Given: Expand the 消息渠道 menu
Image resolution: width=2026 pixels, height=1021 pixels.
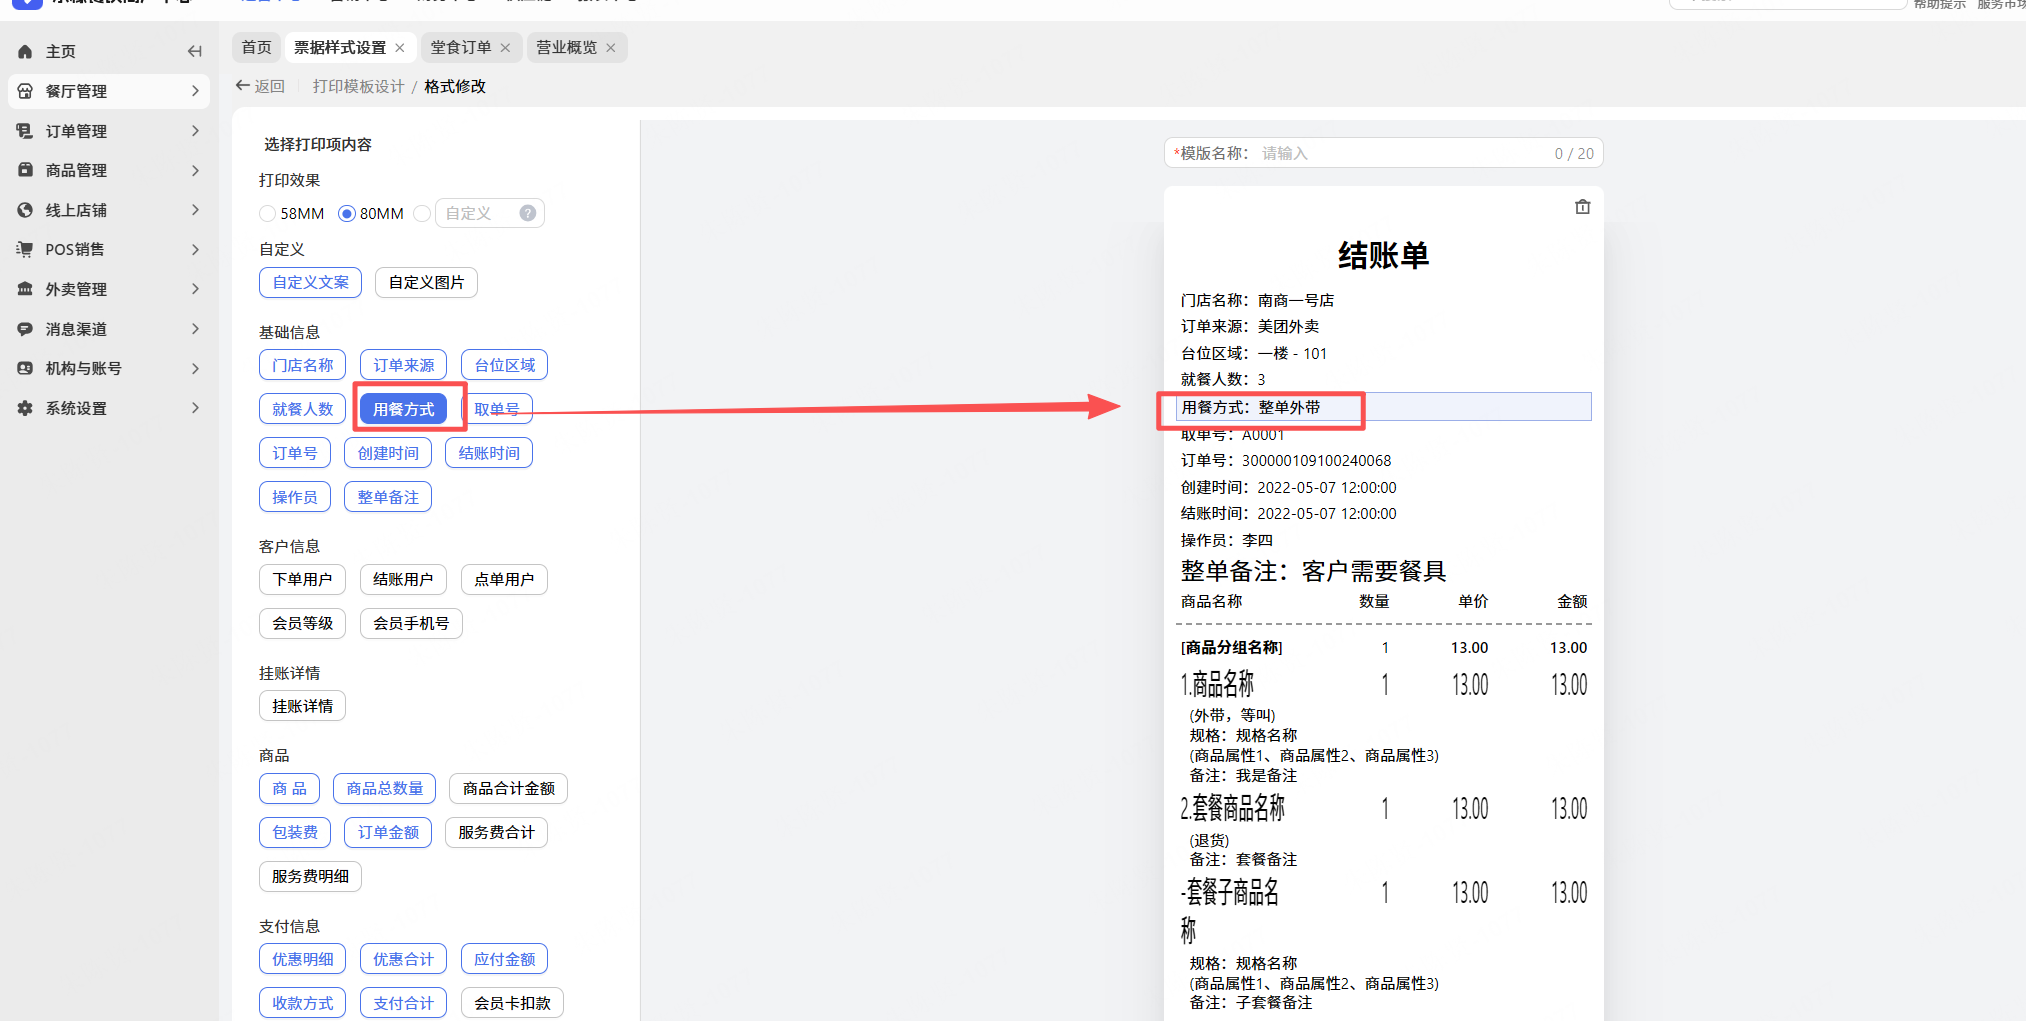Looking at the screenshot, I should pos(195,329).
